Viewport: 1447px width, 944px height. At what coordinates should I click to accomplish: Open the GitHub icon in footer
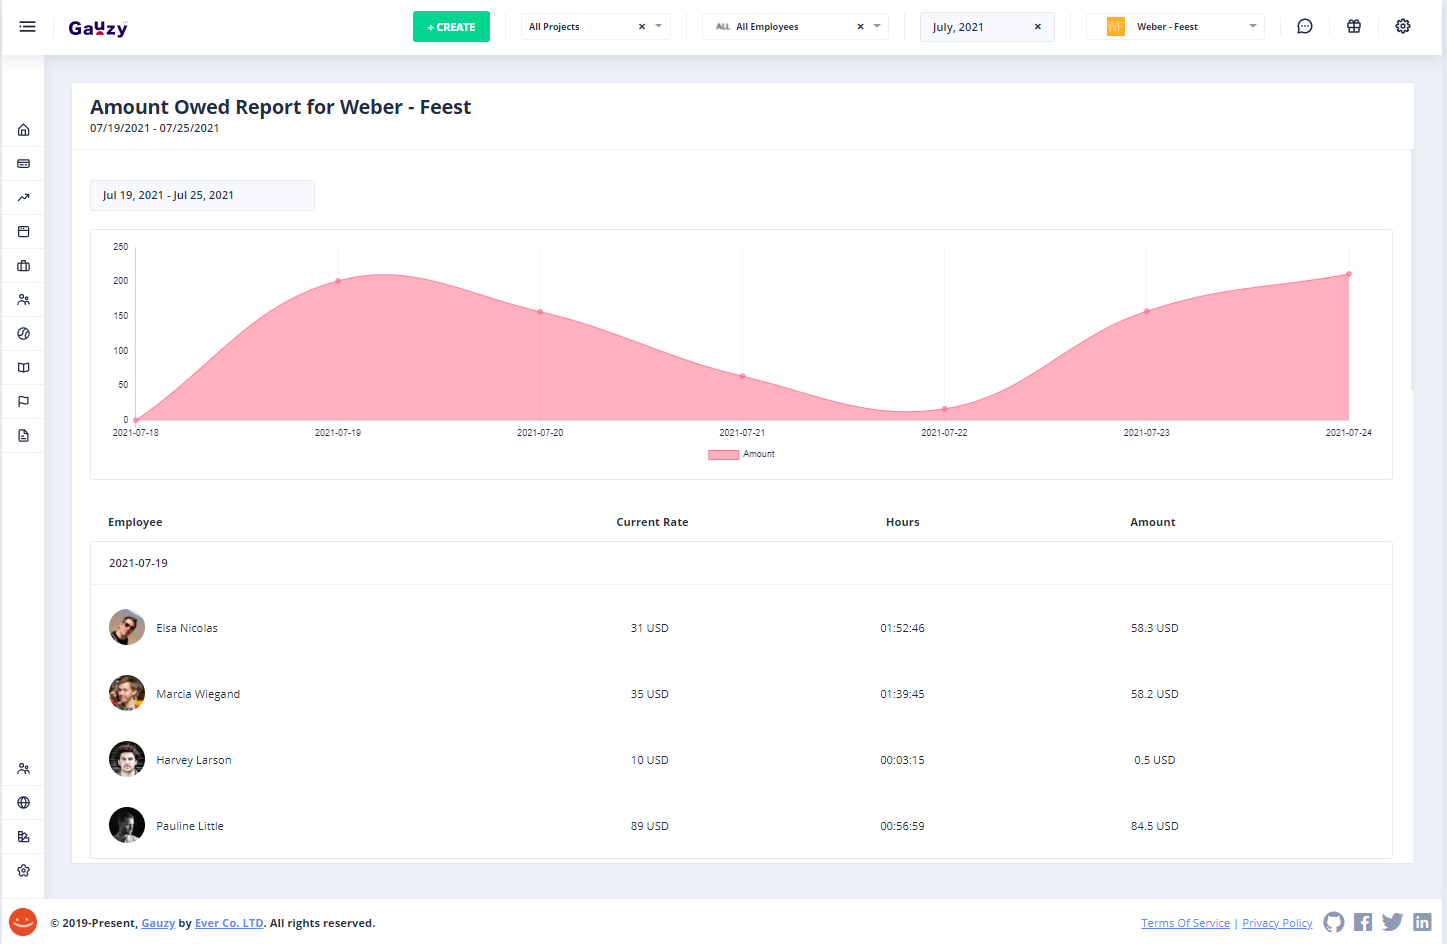(x=1333, y=922)
